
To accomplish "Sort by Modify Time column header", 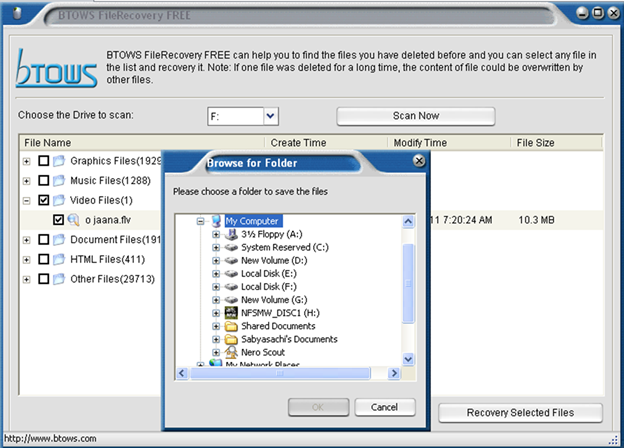I will coord(449,143).
